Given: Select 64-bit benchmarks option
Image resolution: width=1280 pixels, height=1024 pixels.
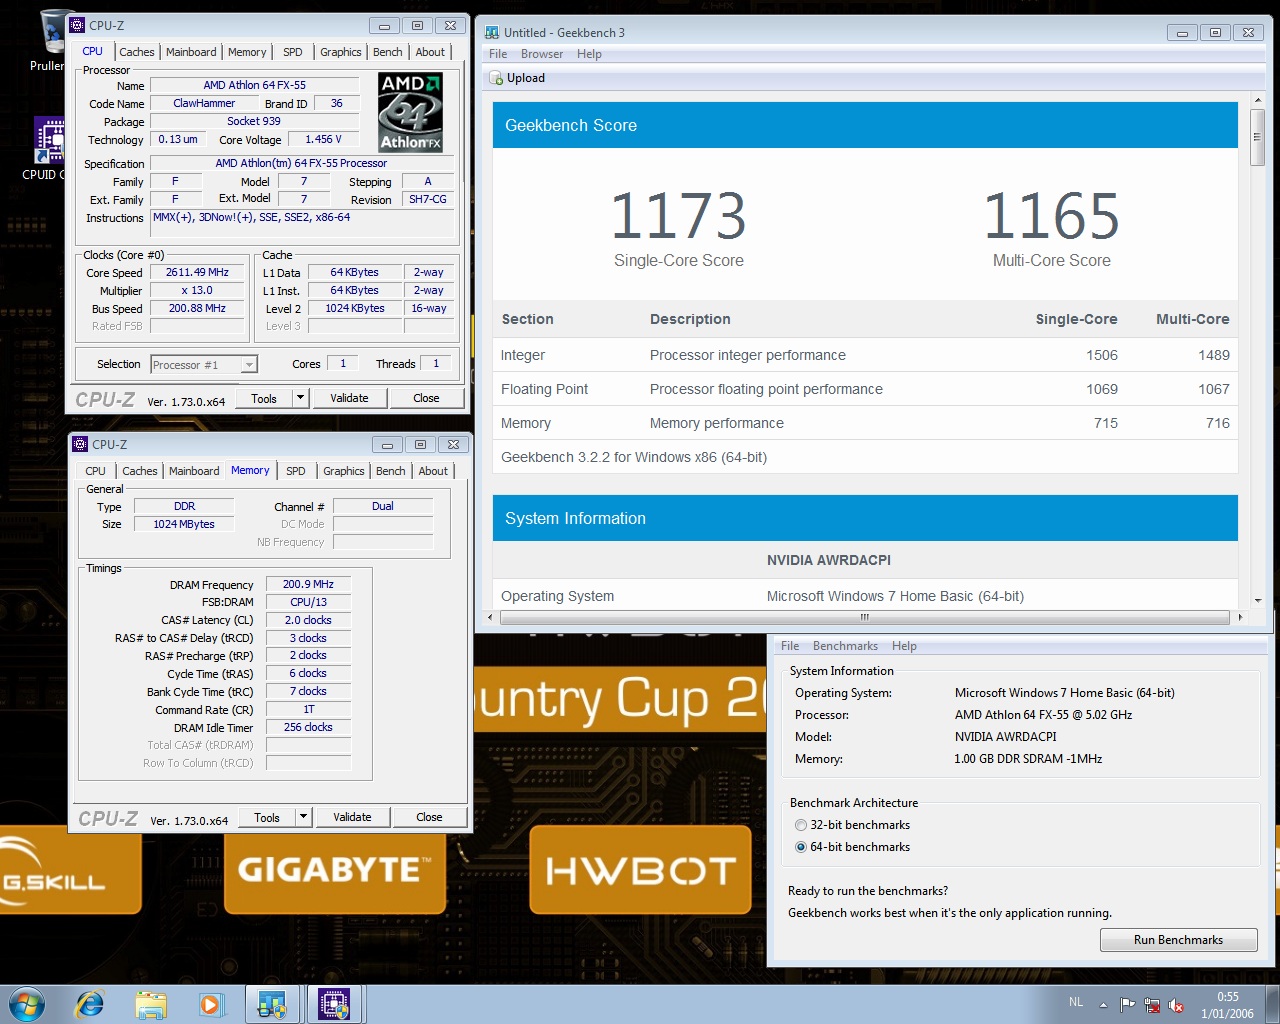Looking at the screenshot, I should pyautogui.click(x=801, y=847).
